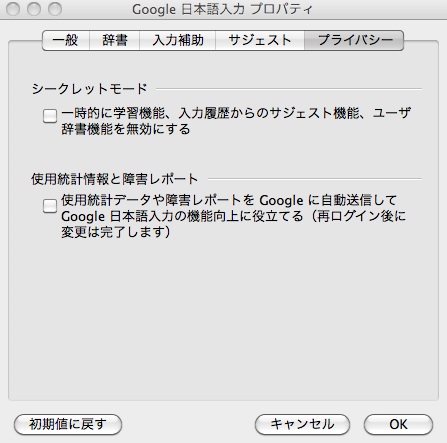Click the Google 日本語入力 プロパティ title text
This screenshot has height=443, width=447.
click(222, 9)
